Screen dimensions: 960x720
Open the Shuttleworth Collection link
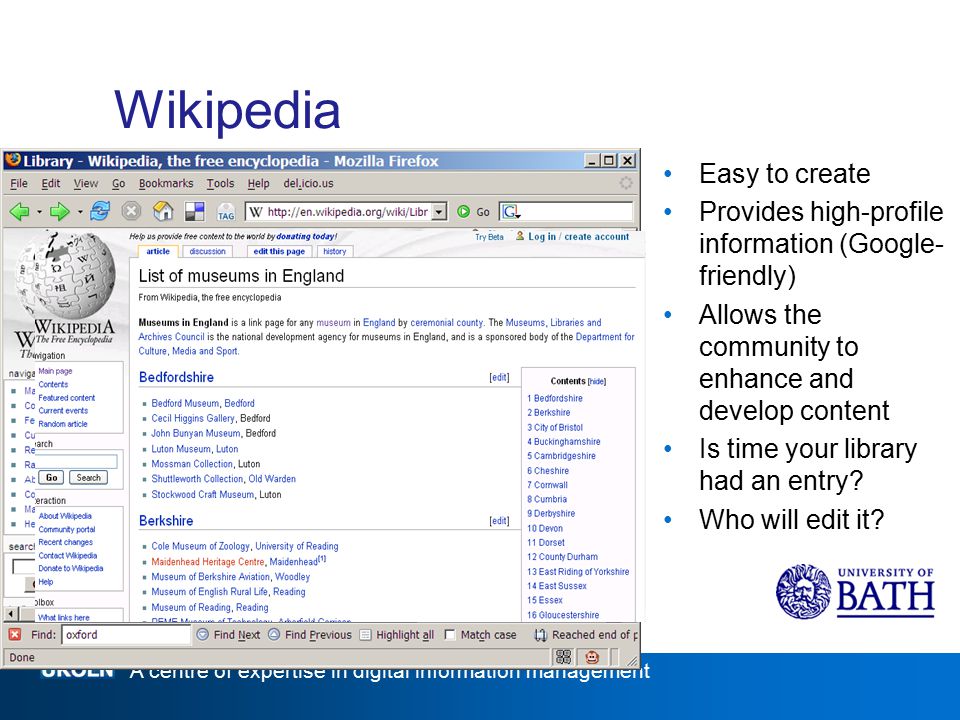pyautogui.click(x=197, y=479)
